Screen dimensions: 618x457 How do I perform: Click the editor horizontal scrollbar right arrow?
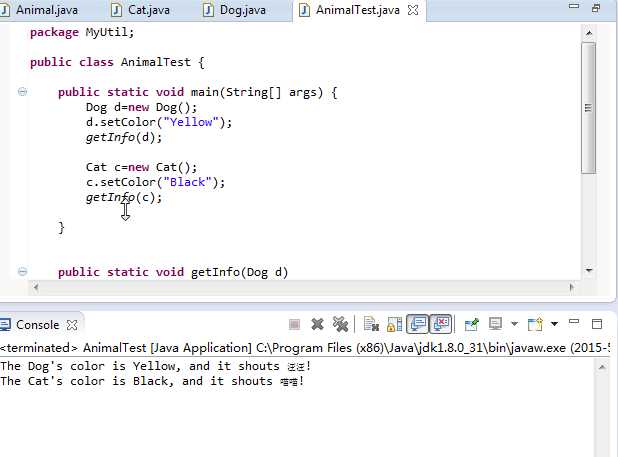pyautogui.click(x=571, y=287)
